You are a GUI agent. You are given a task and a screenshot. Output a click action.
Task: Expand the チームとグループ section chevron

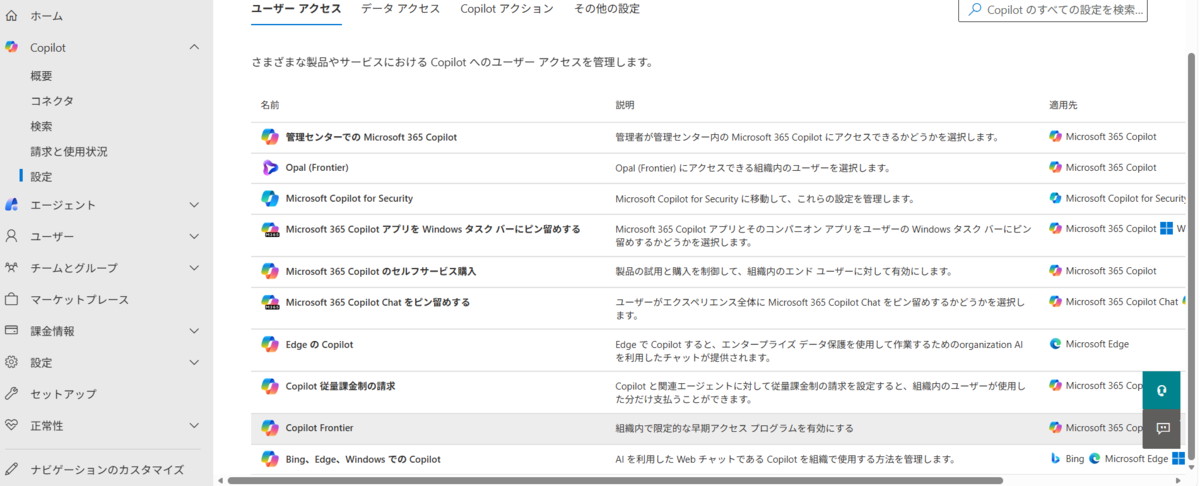tap(194, 268)
